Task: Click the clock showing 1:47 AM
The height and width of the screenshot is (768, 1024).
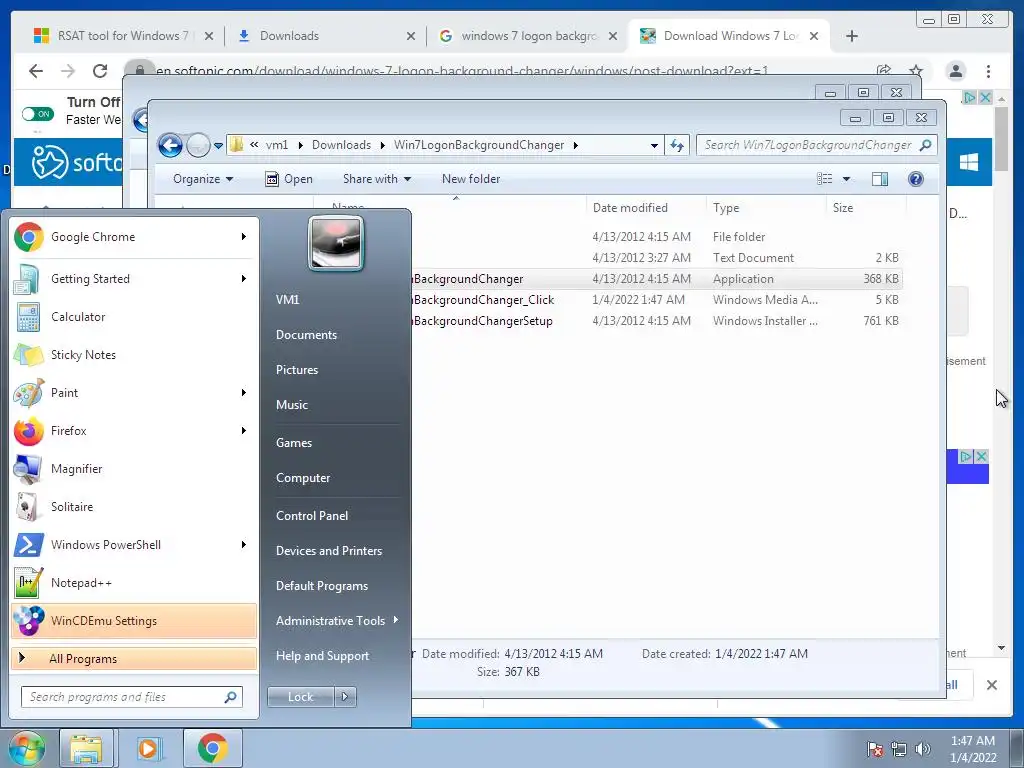Action: (972, 741)
